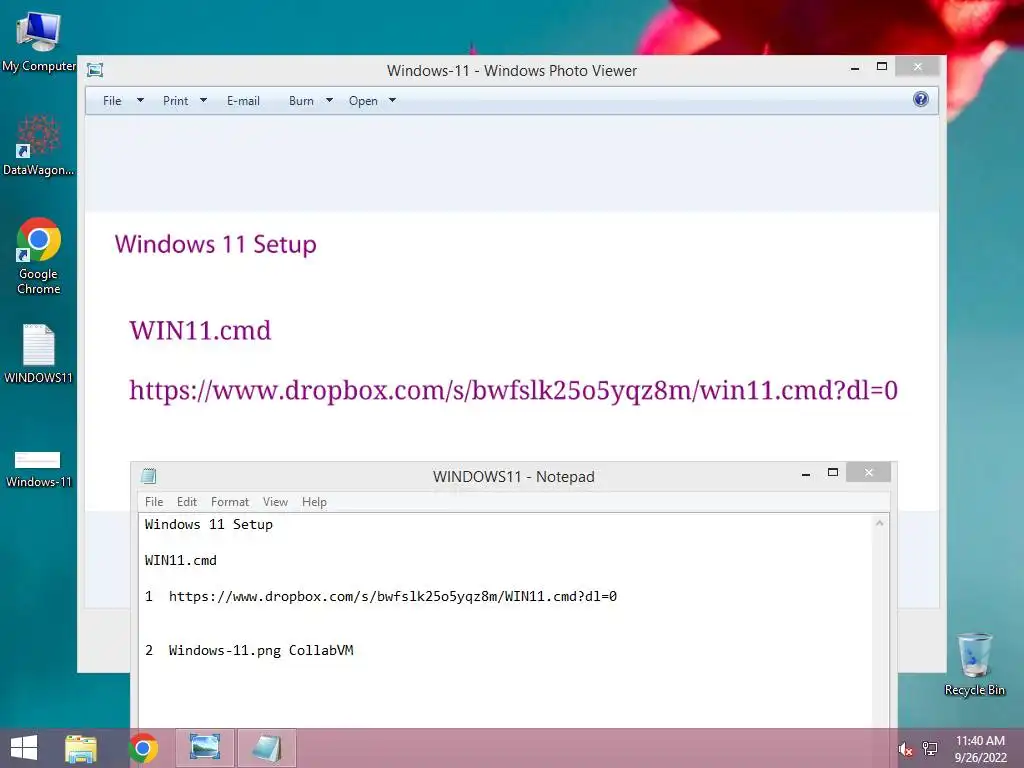Expand the Open dropdown arrow

(x=392, y=101)
